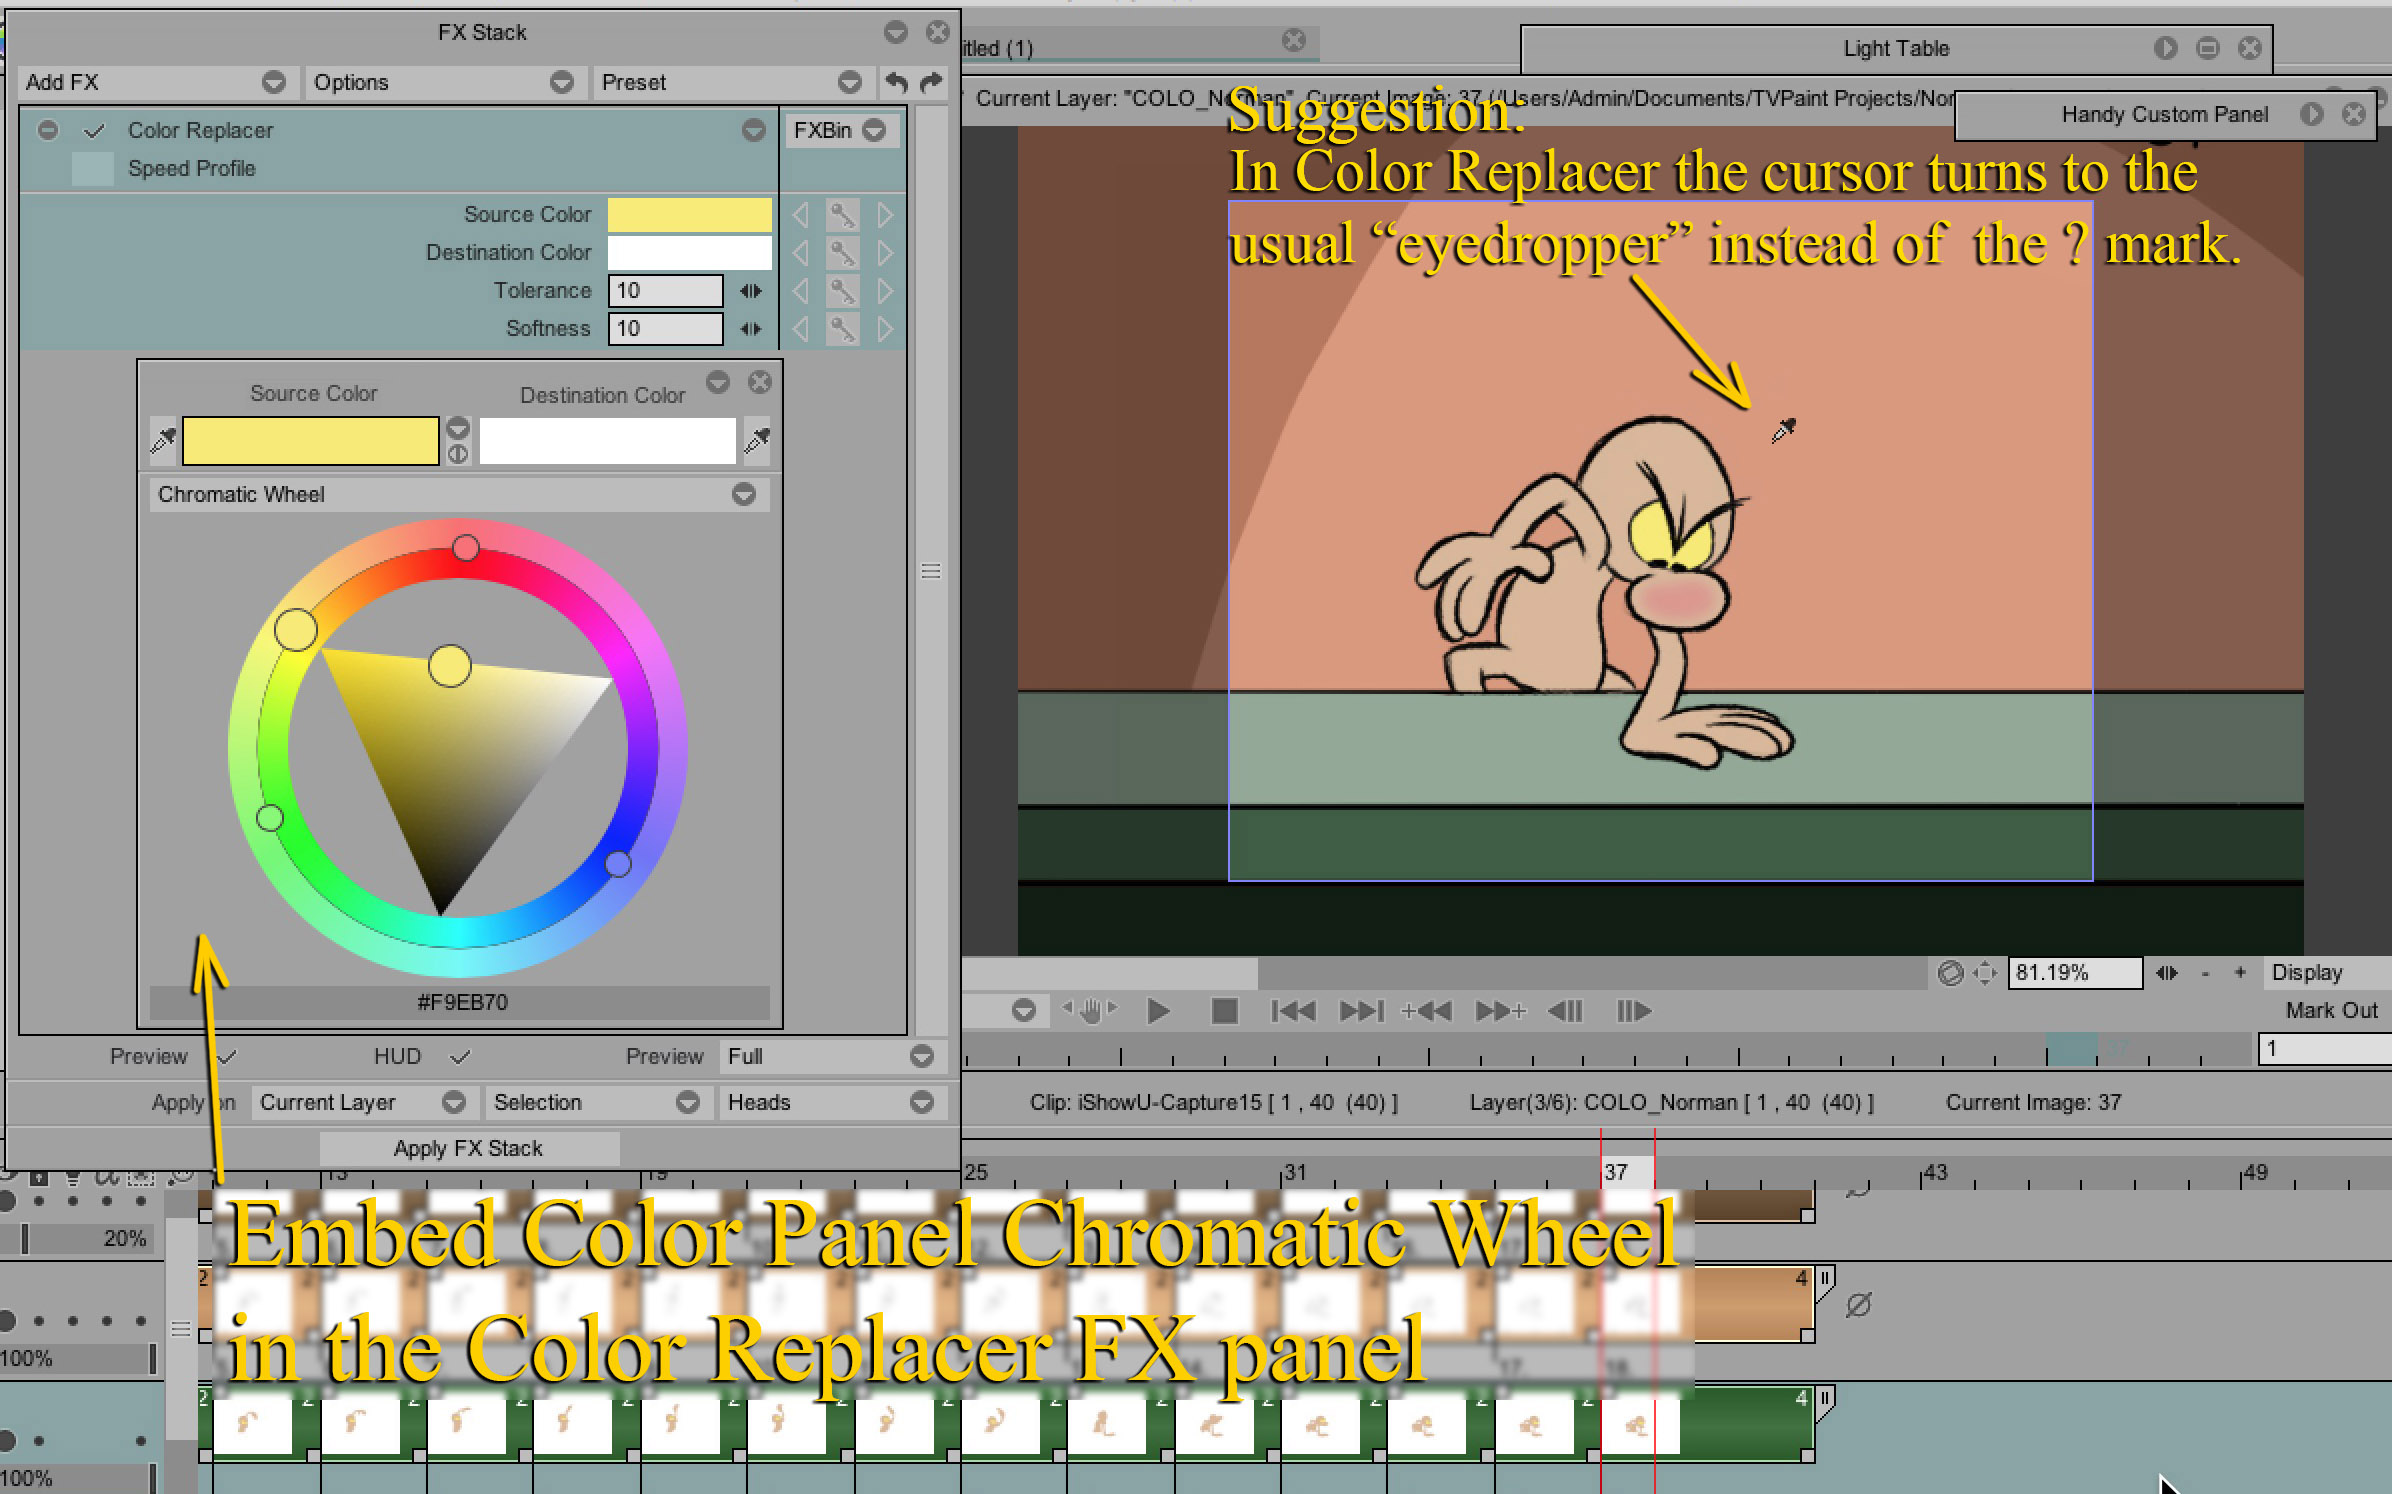Go to next bookmark frame
The width and height of the screenshot is (2392, 1494).
tap(1501, 1011)
